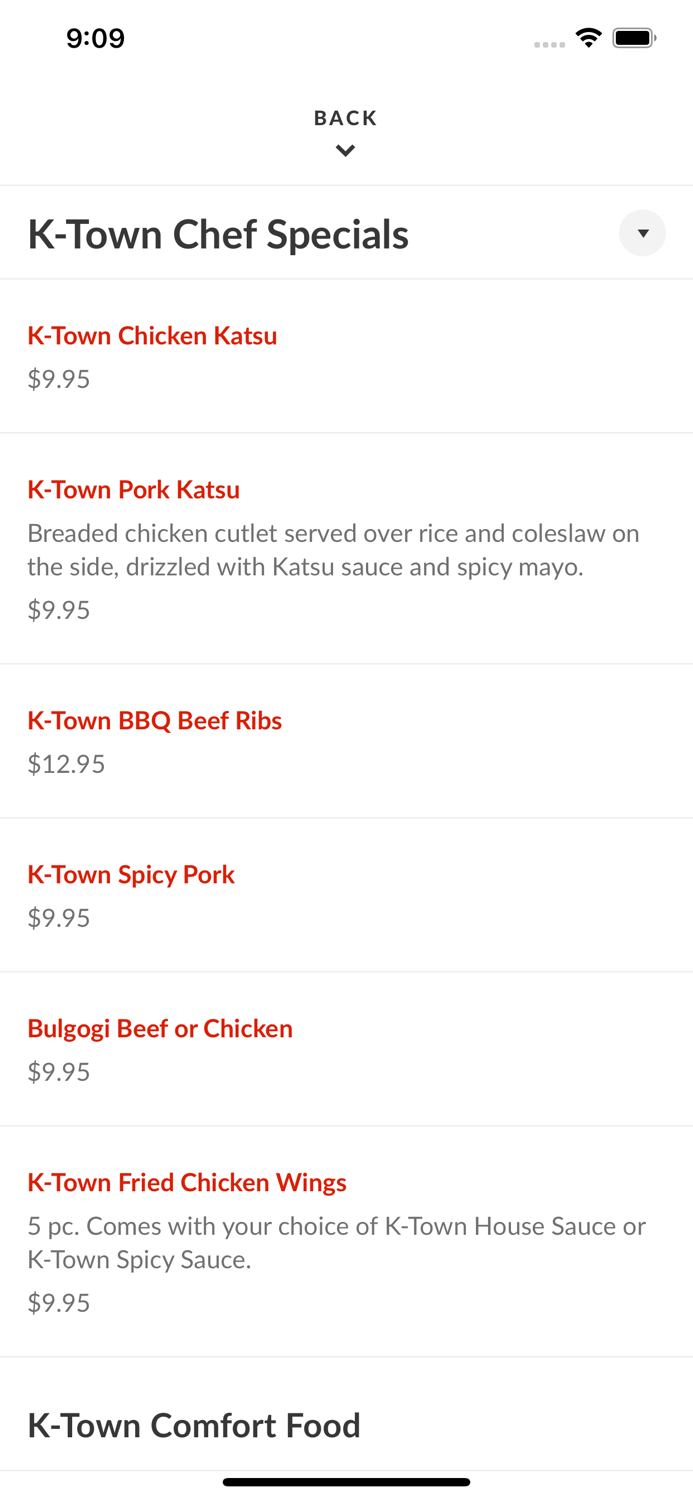Screen dimensions: 693x1500
Task: Open K-Town BBQ Beef Ribs
Action: [154, 721]
